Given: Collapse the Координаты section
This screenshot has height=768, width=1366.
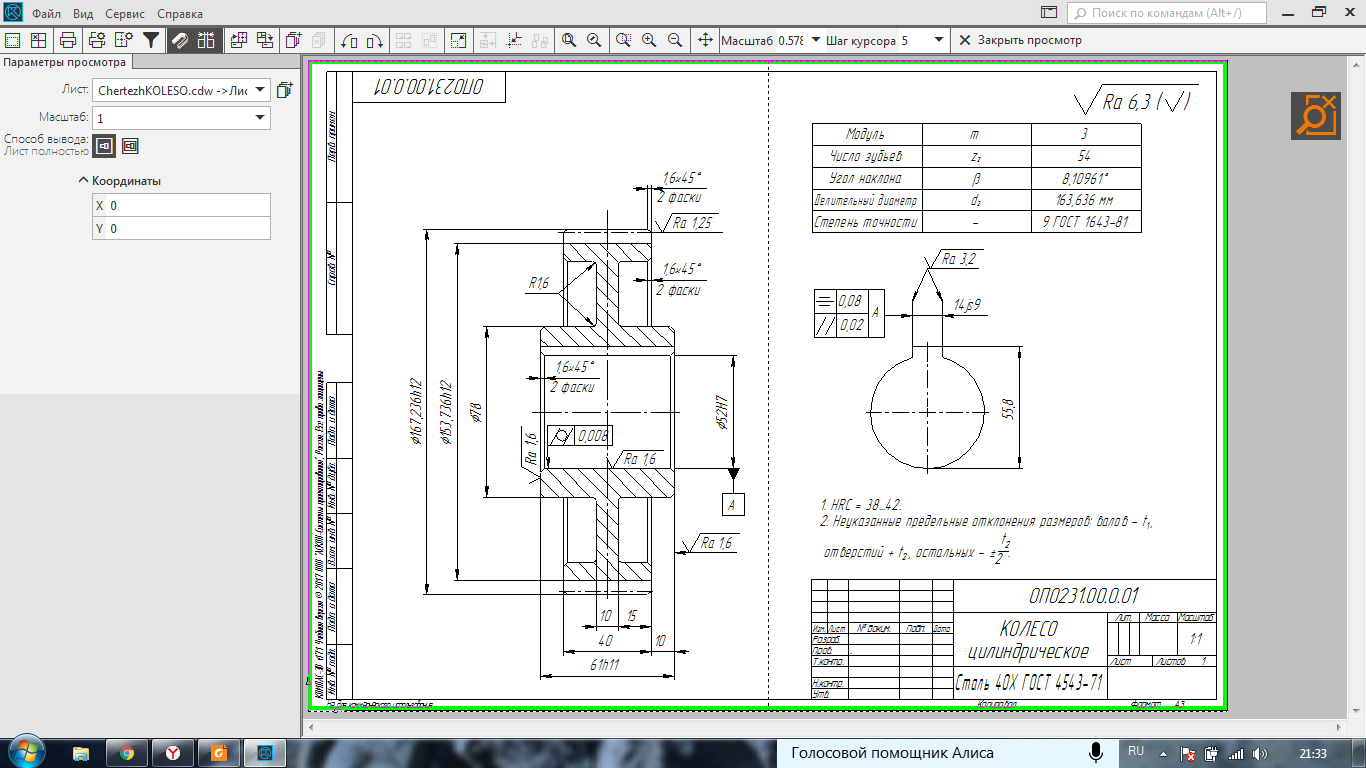Looking at the screenshot, I should tap(84, 181).
